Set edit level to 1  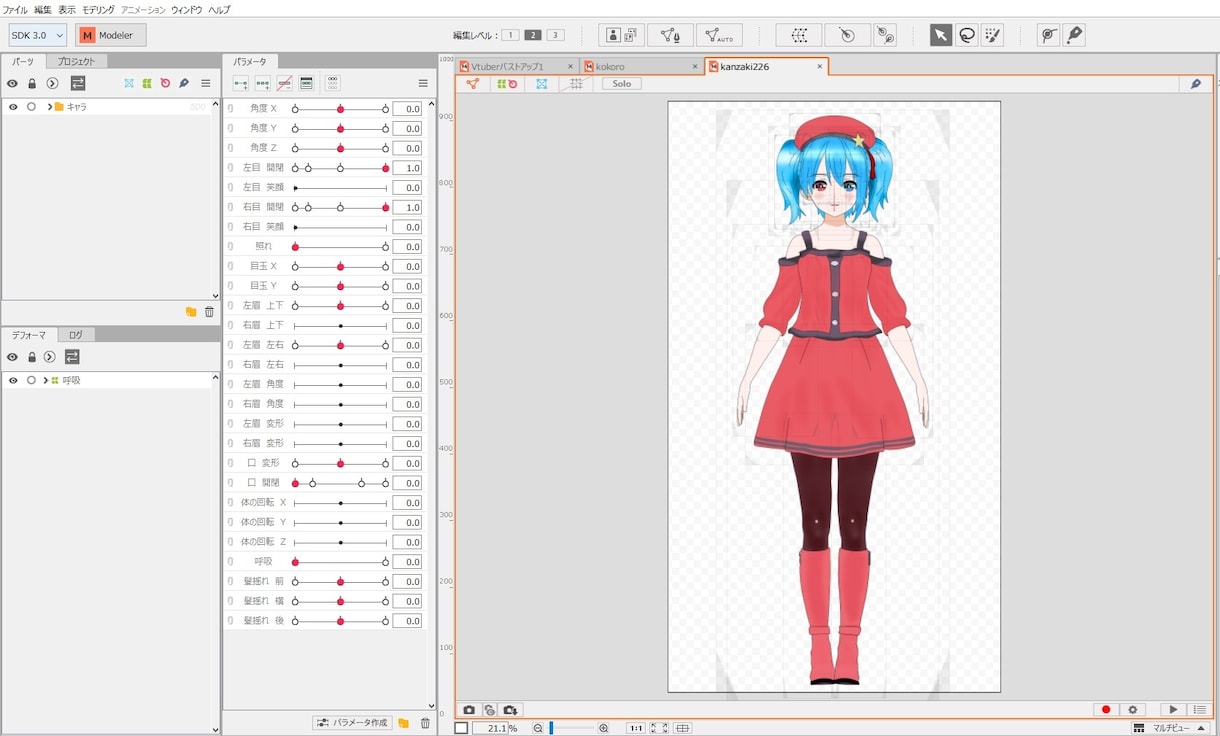click(x=510, y=35)
